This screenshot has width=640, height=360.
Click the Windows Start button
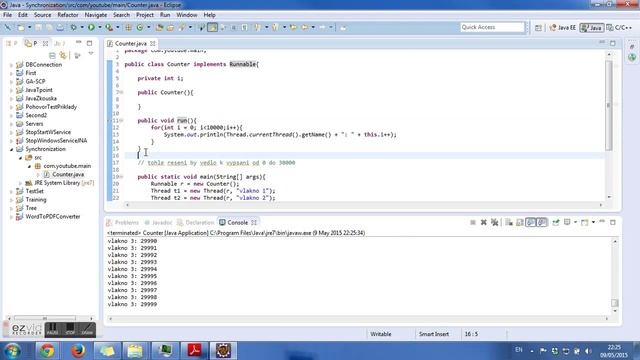[x=12, y=351]
